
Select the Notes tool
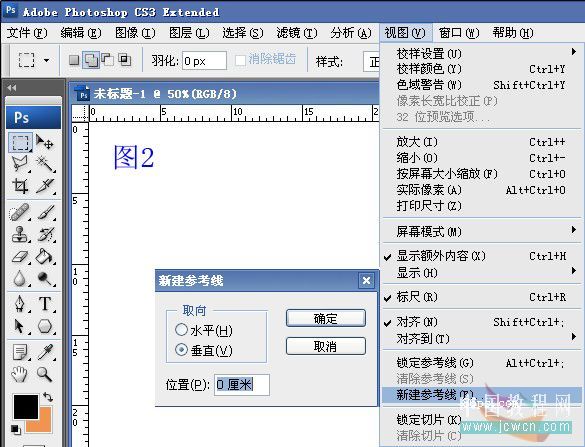(20, 352)
